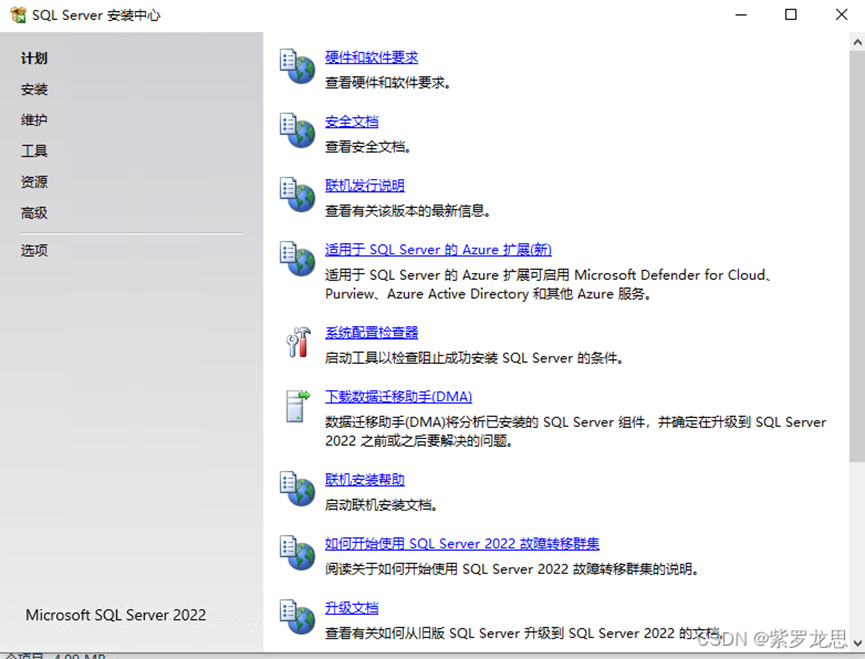Image resolution: width=865 pixels, height=659 pixels.
Task: Click the vertical scrollbar thumb
Action: click(x=857, y=256)
